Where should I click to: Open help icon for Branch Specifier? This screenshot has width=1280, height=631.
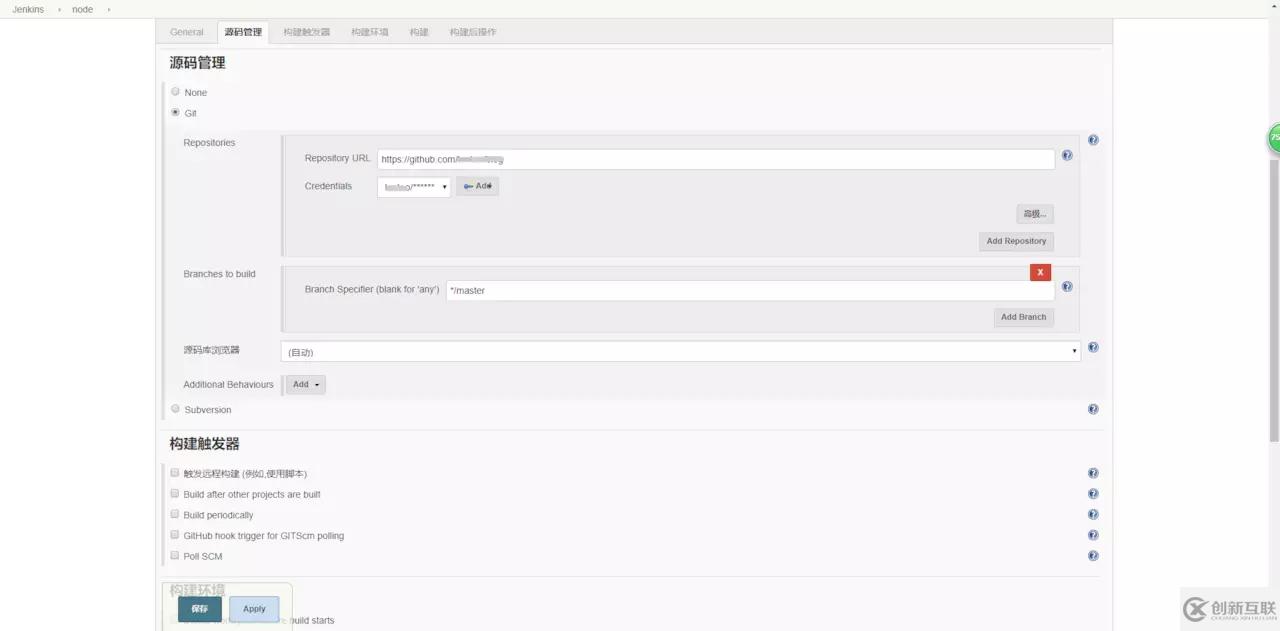click(x=1067, y=287)
